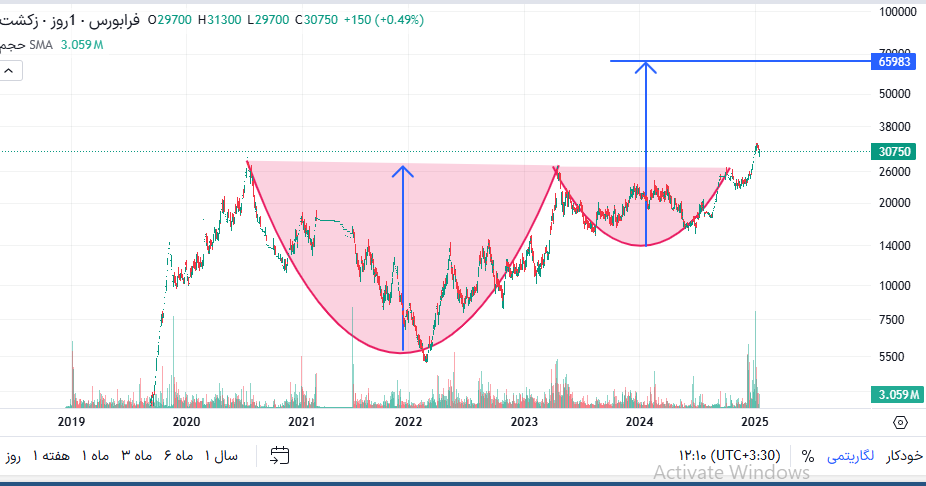
Task: Click the high value H31300
Action: pos(220,20)
